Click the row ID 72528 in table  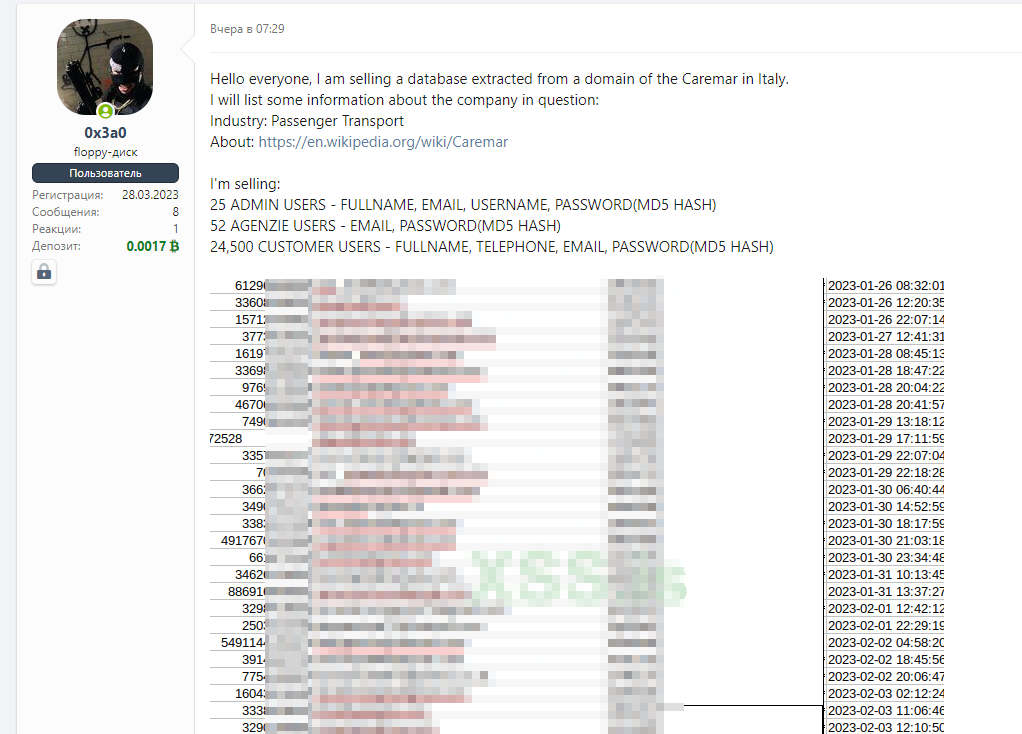pos(226,439)
